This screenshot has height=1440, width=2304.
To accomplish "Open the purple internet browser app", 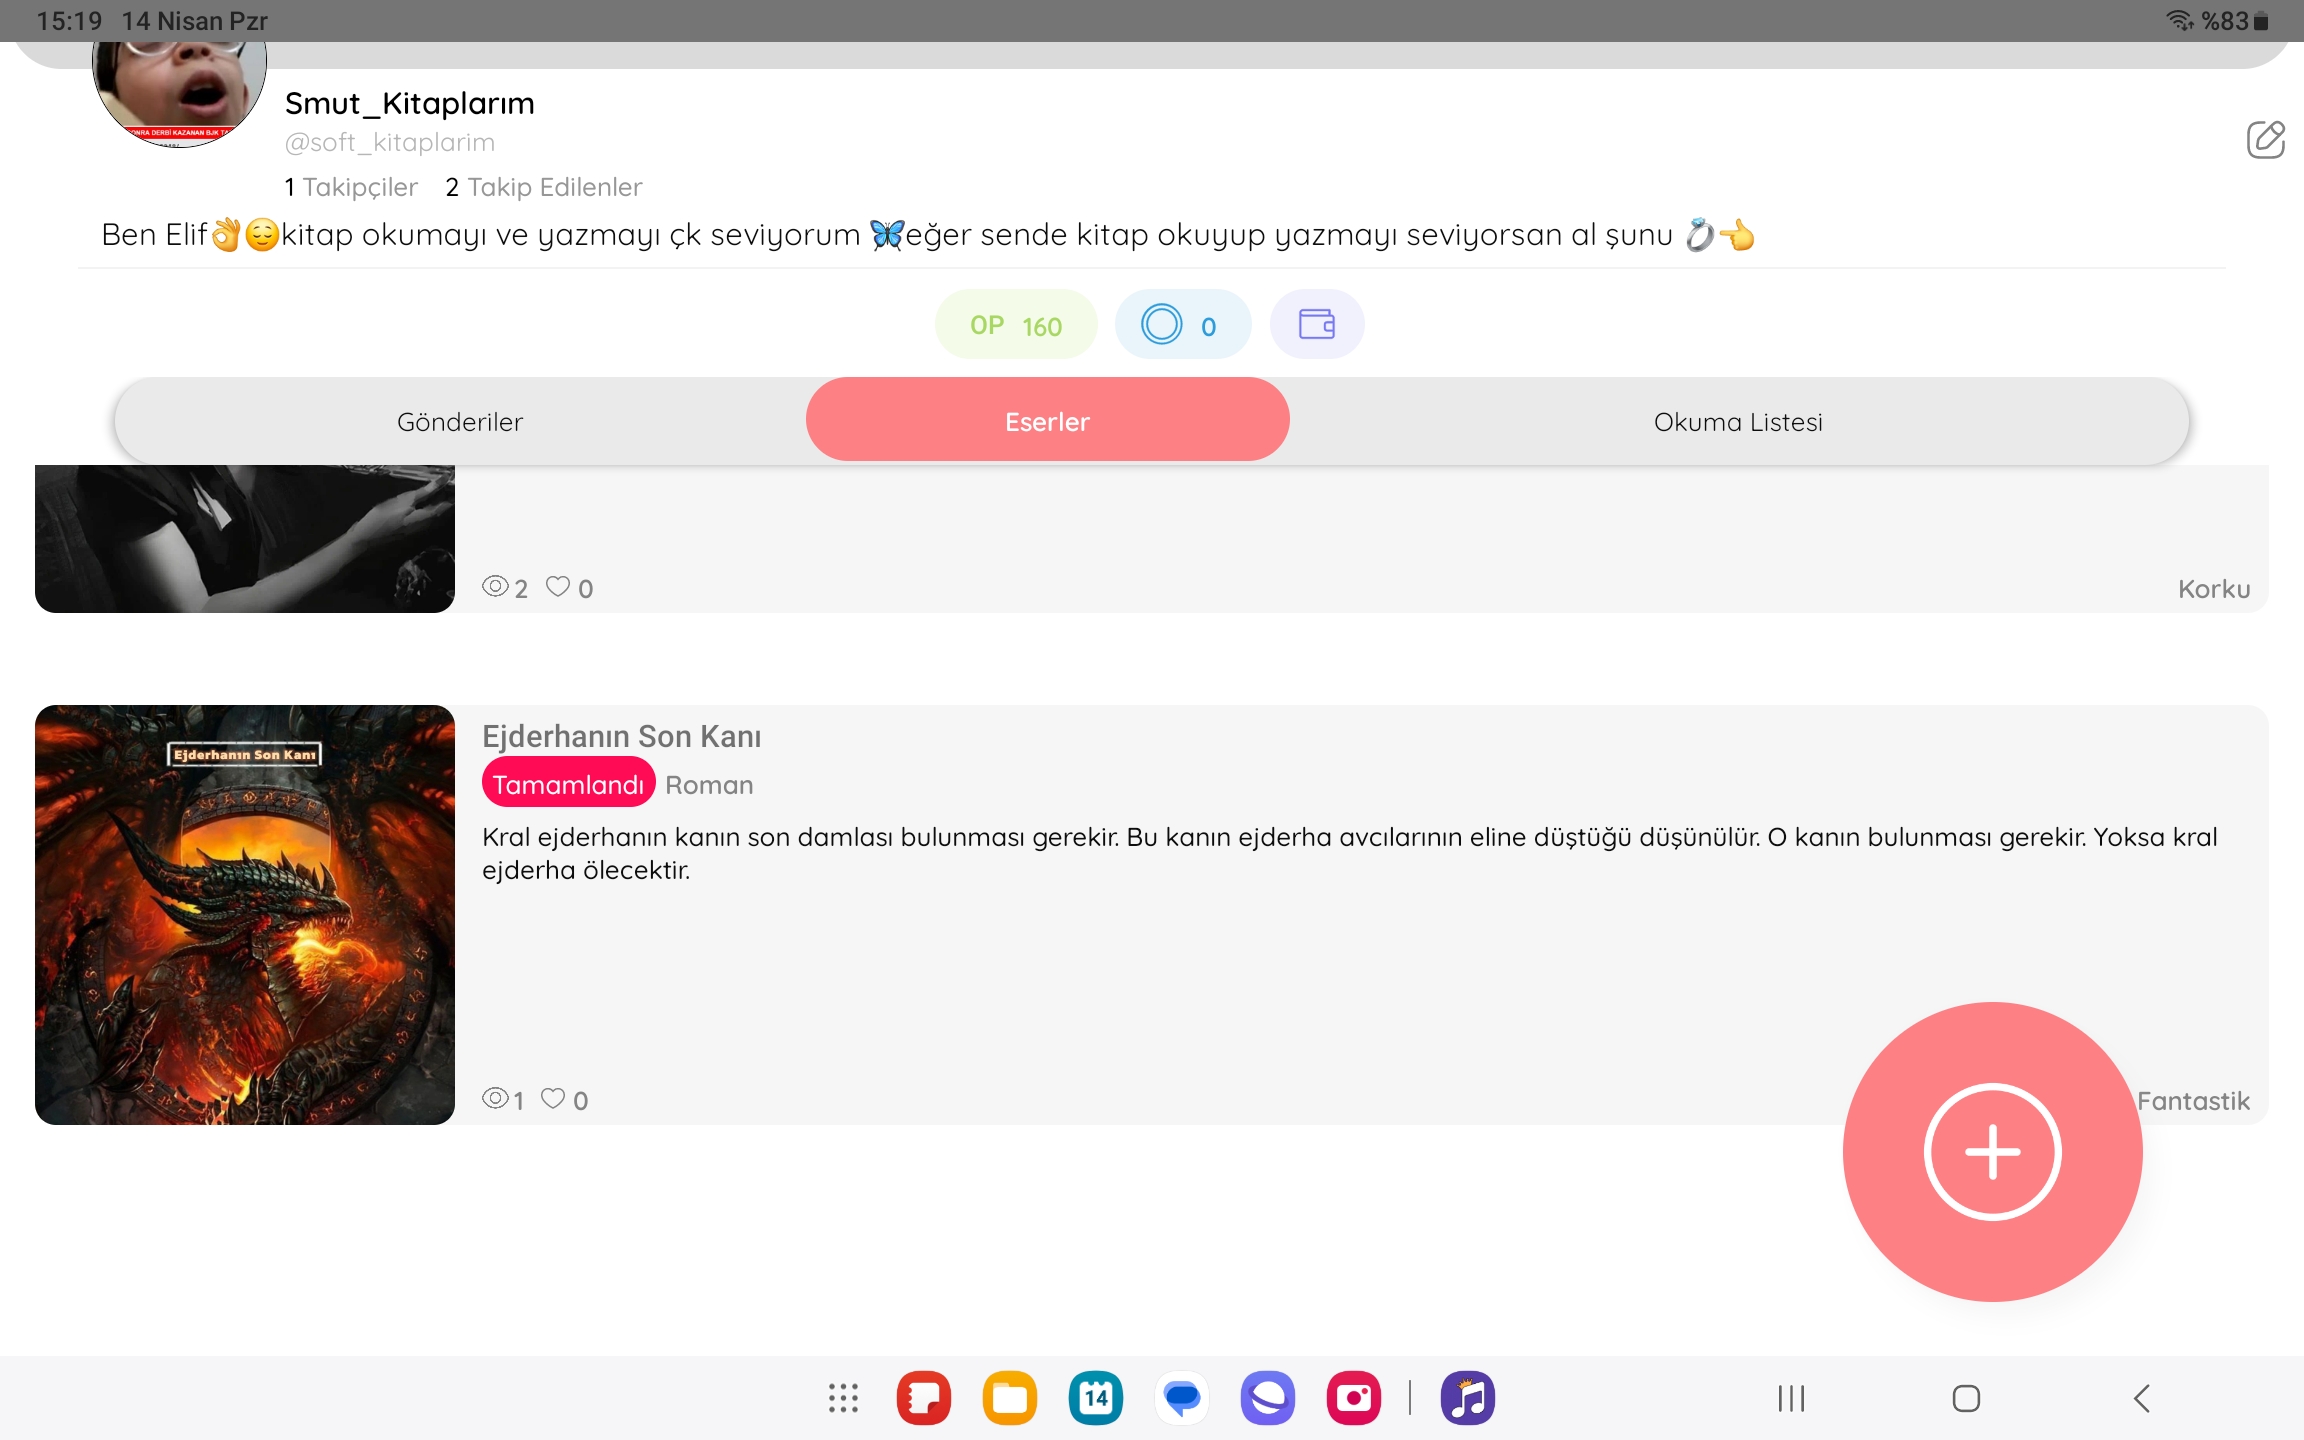I will point(1268,1398).
